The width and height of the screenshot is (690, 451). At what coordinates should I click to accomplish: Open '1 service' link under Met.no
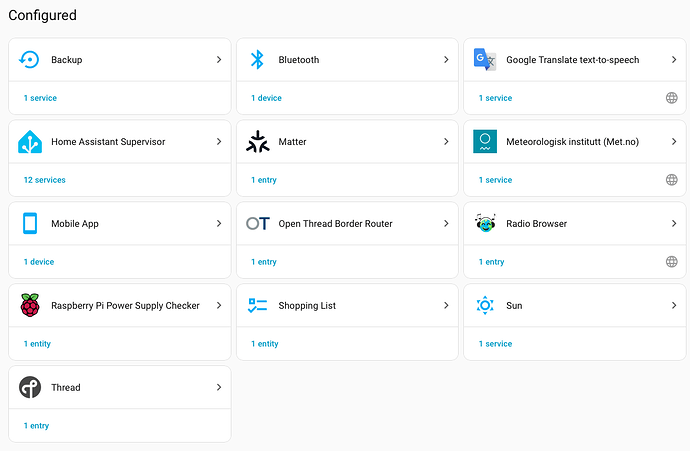coord(495,180)
